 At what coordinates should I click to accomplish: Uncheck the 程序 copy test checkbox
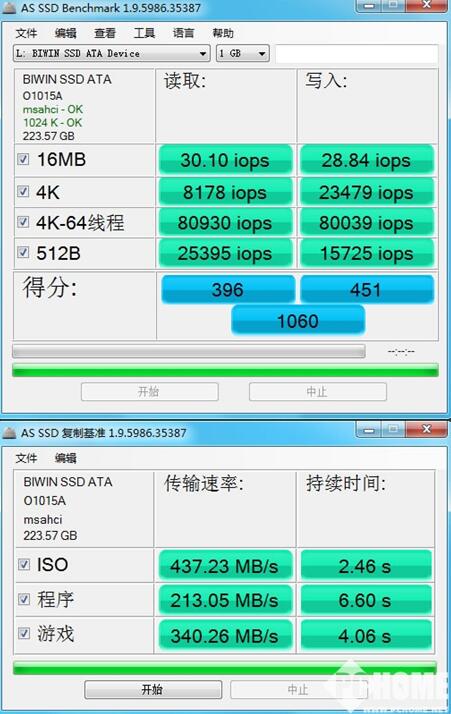[x=24, y=599]
